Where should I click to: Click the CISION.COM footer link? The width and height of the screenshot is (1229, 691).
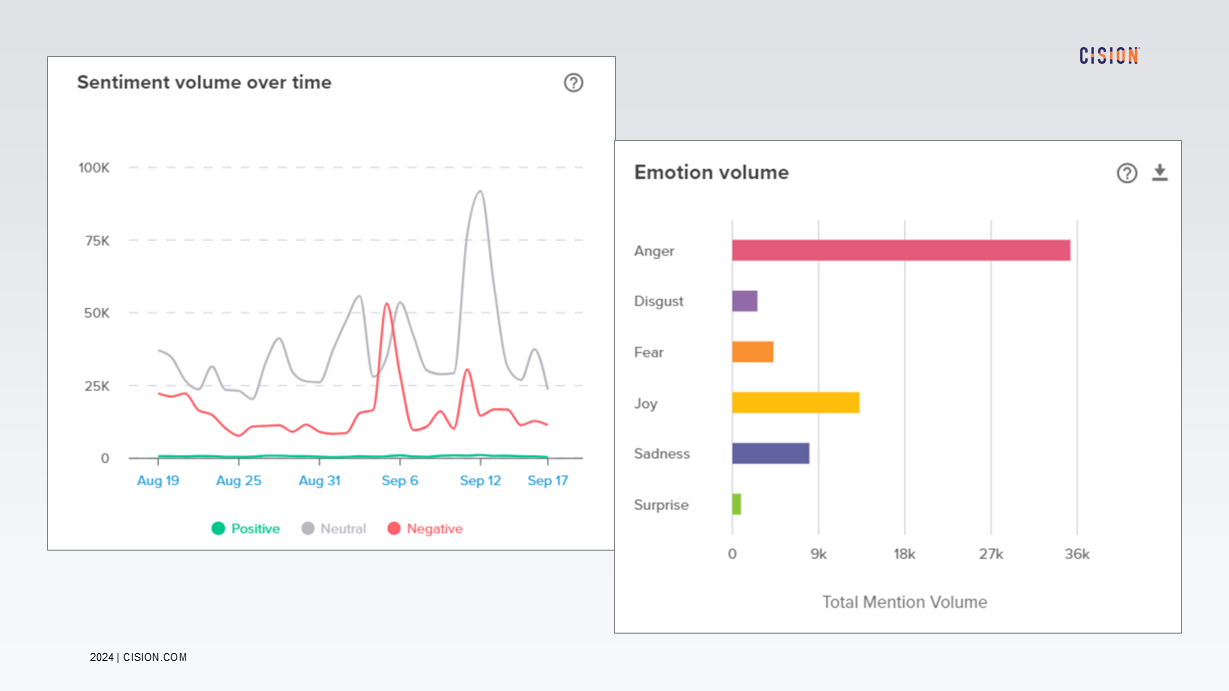[154, 657]
